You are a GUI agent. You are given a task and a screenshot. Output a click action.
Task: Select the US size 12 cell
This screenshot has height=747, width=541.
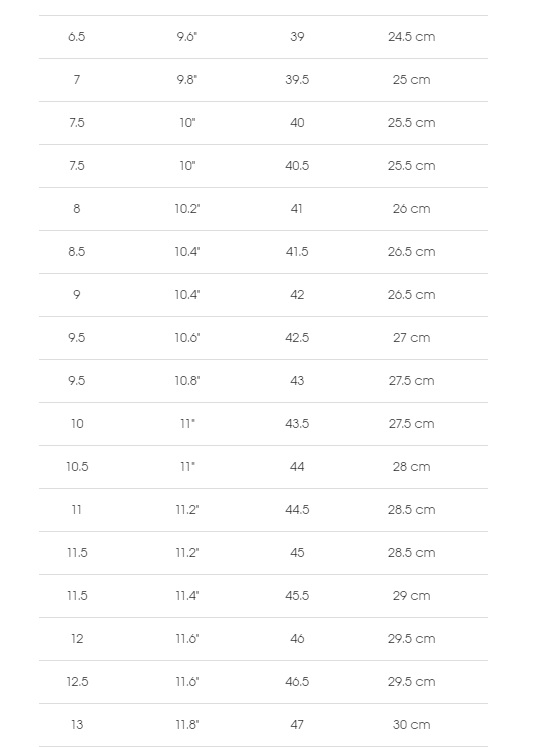[77, 639]
